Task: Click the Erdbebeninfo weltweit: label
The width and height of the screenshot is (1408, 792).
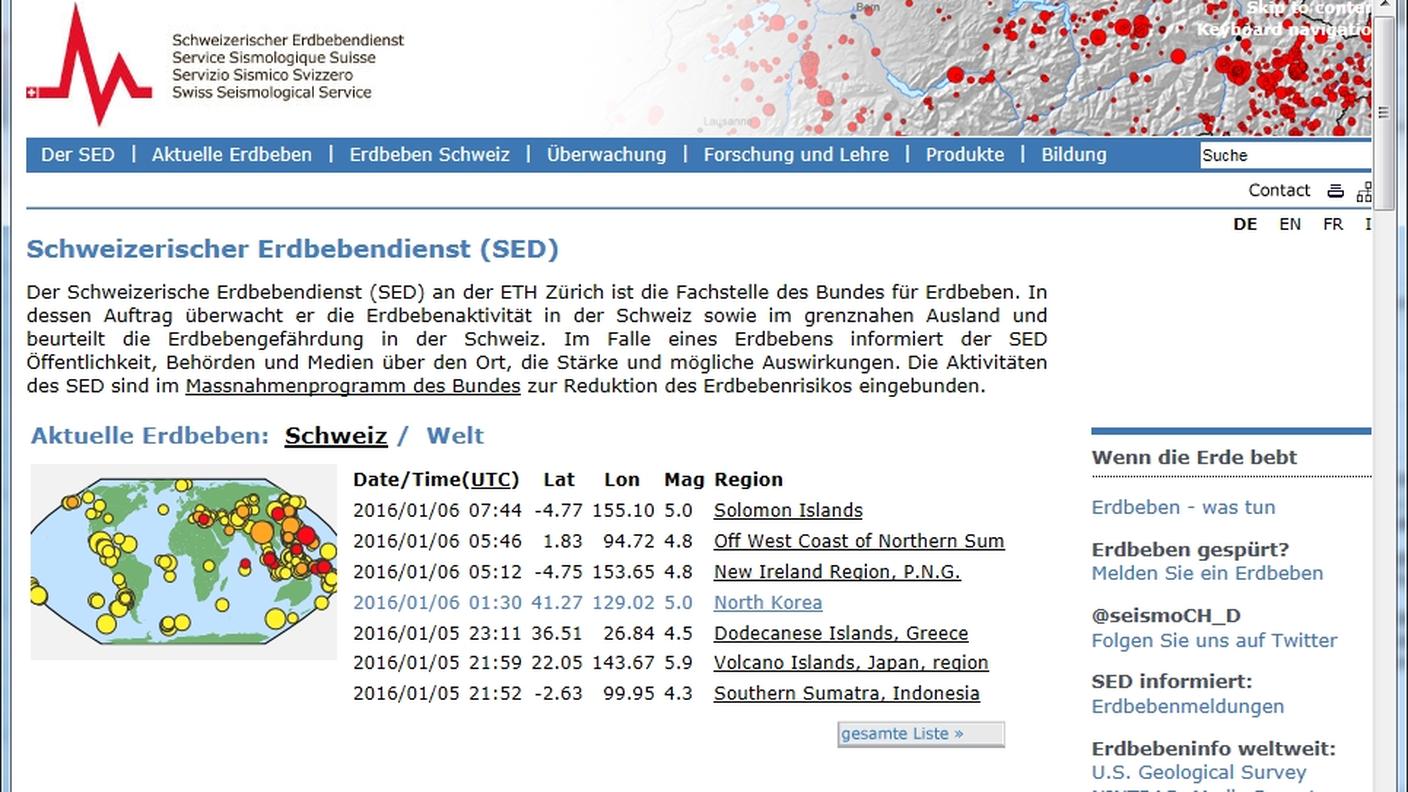Action: click(1213, 748)
